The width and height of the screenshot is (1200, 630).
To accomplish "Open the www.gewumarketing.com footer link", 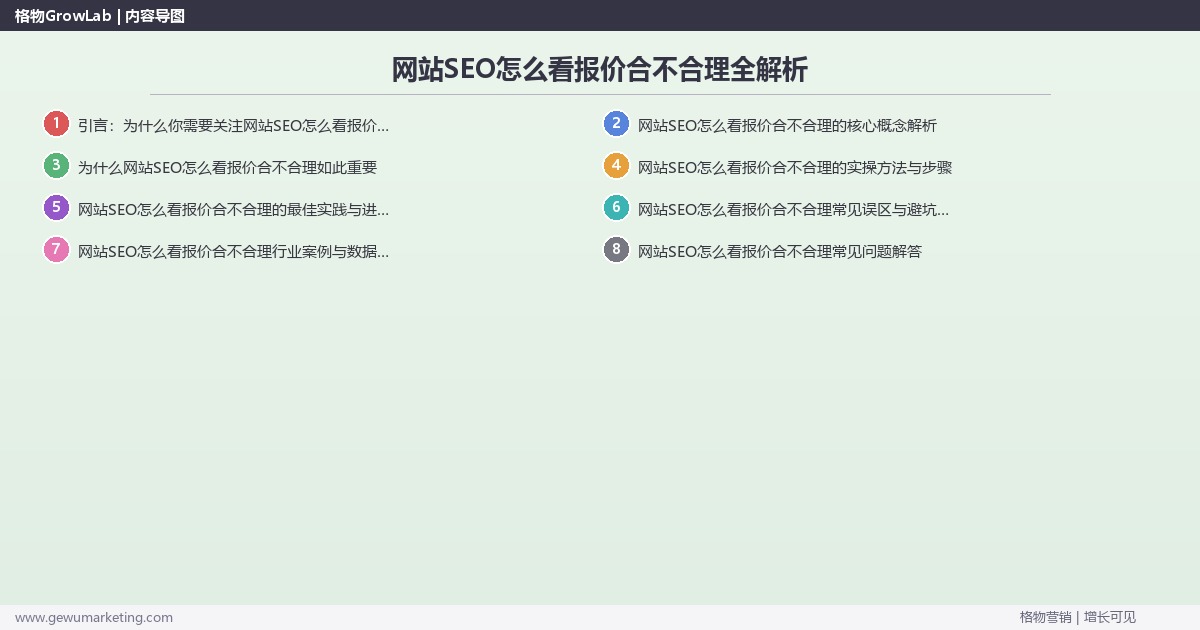I will pyautogui.click(x=94, y=617).
